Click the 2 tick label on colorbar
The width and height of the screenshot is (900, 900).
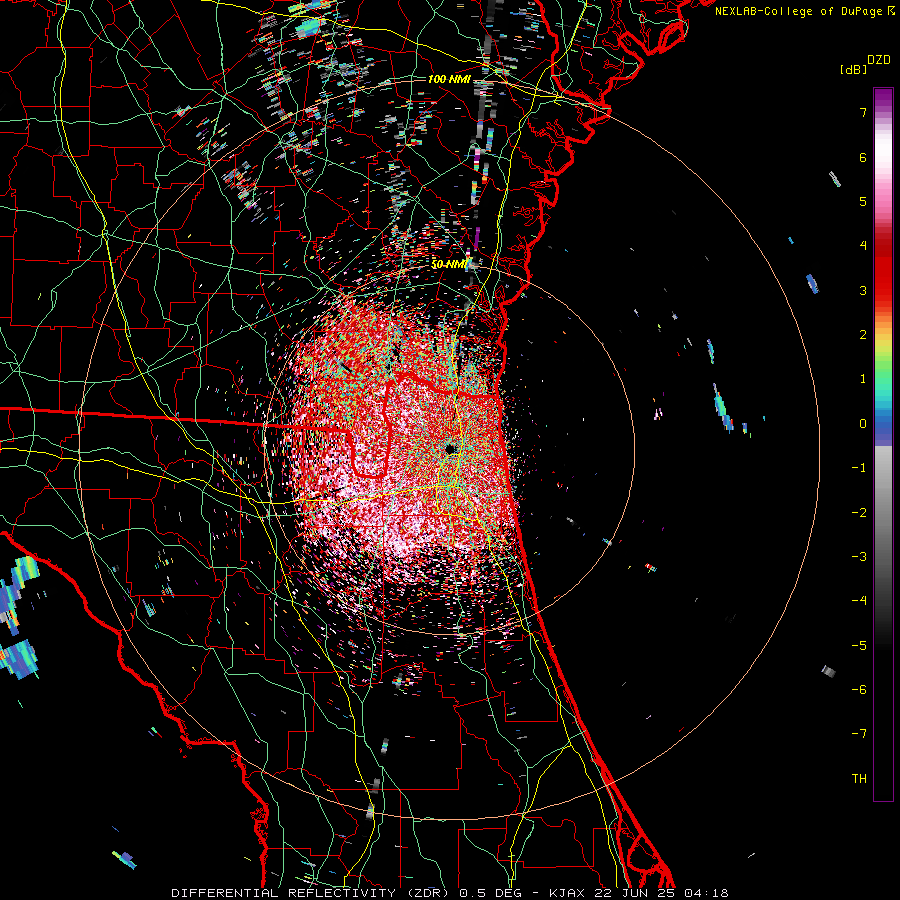[x=863, y=334]
